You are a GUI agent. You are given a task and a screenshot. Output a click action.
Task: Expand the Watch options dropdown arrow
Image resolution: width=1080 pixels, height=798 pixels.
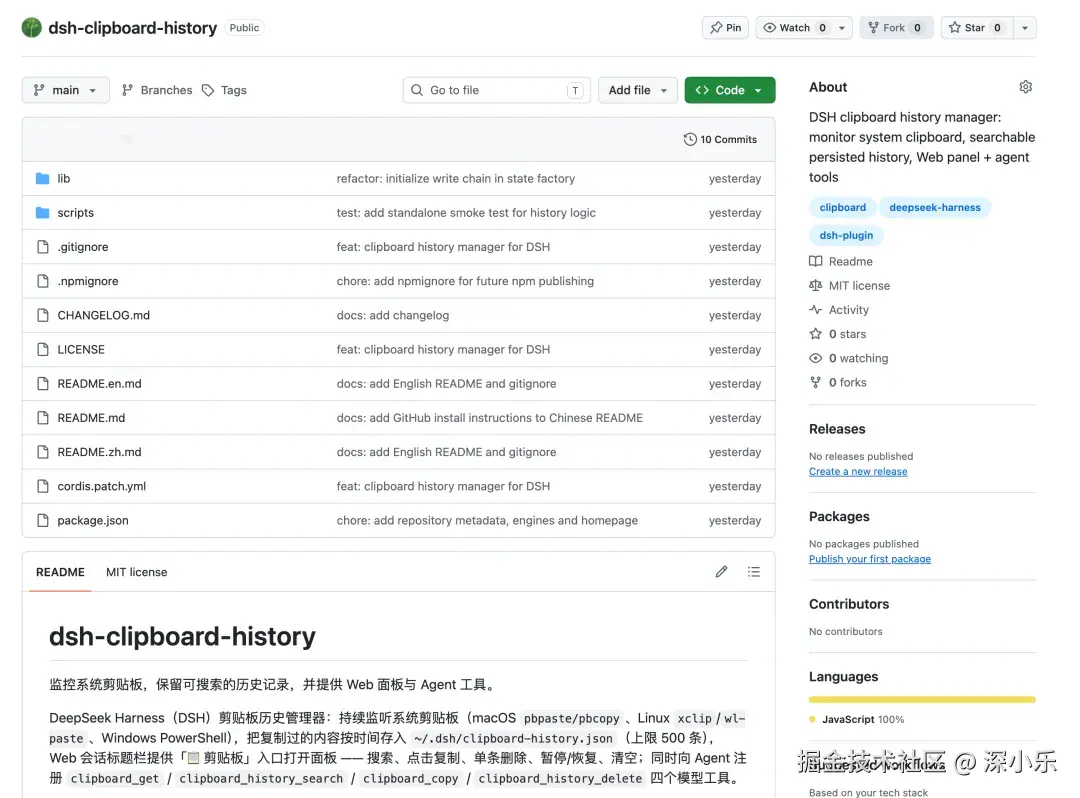[842, 28]
